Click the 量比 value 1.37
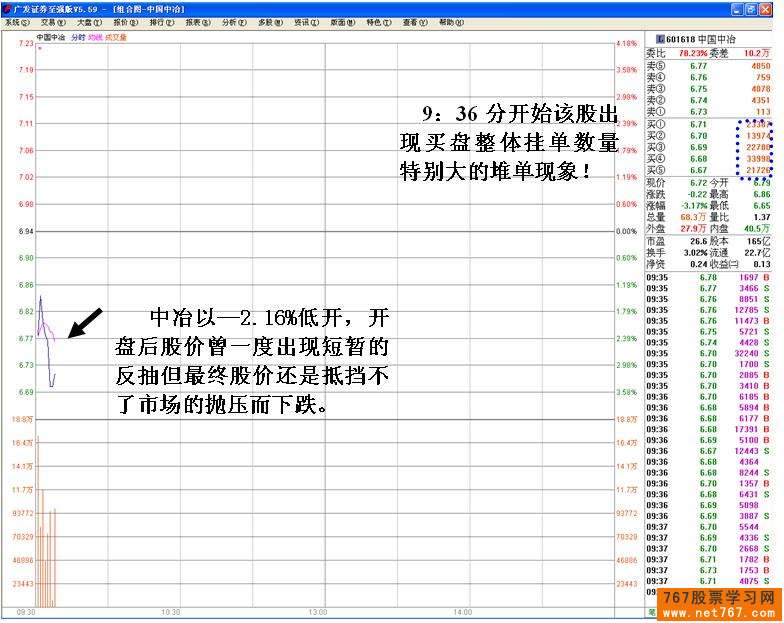 click(762, 218)
